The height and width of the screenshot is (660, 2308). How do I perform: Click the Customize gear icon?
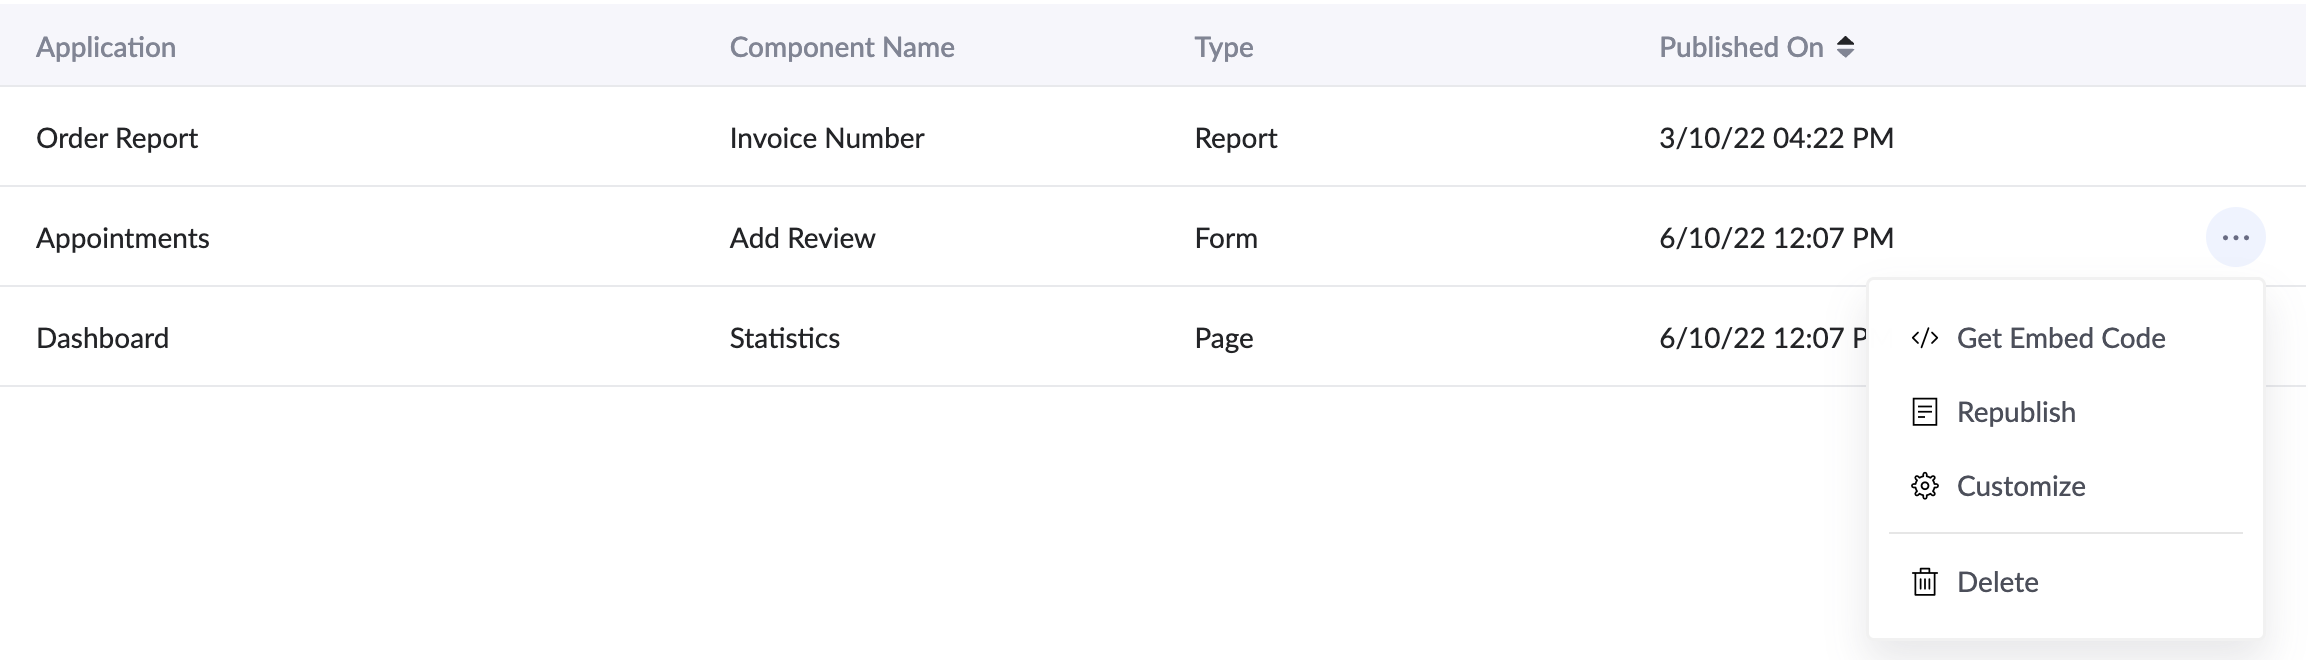click(x=1924, y=486)
